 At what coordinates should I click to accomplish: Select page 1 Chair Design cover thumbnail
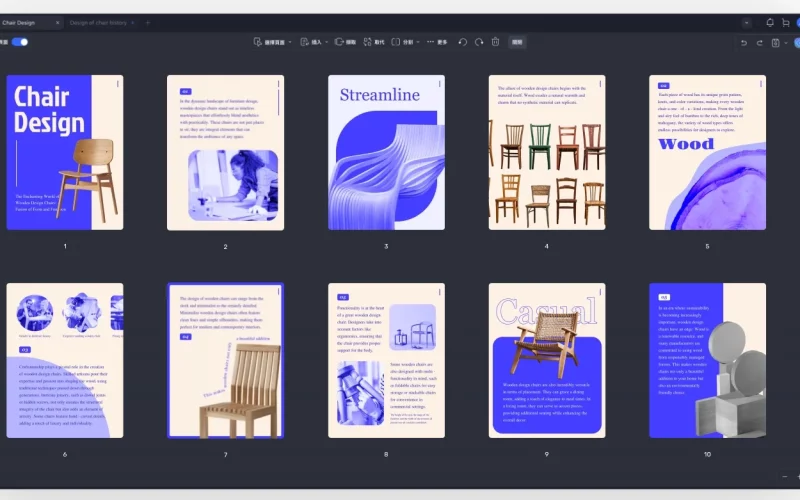[x=65, y=153]
